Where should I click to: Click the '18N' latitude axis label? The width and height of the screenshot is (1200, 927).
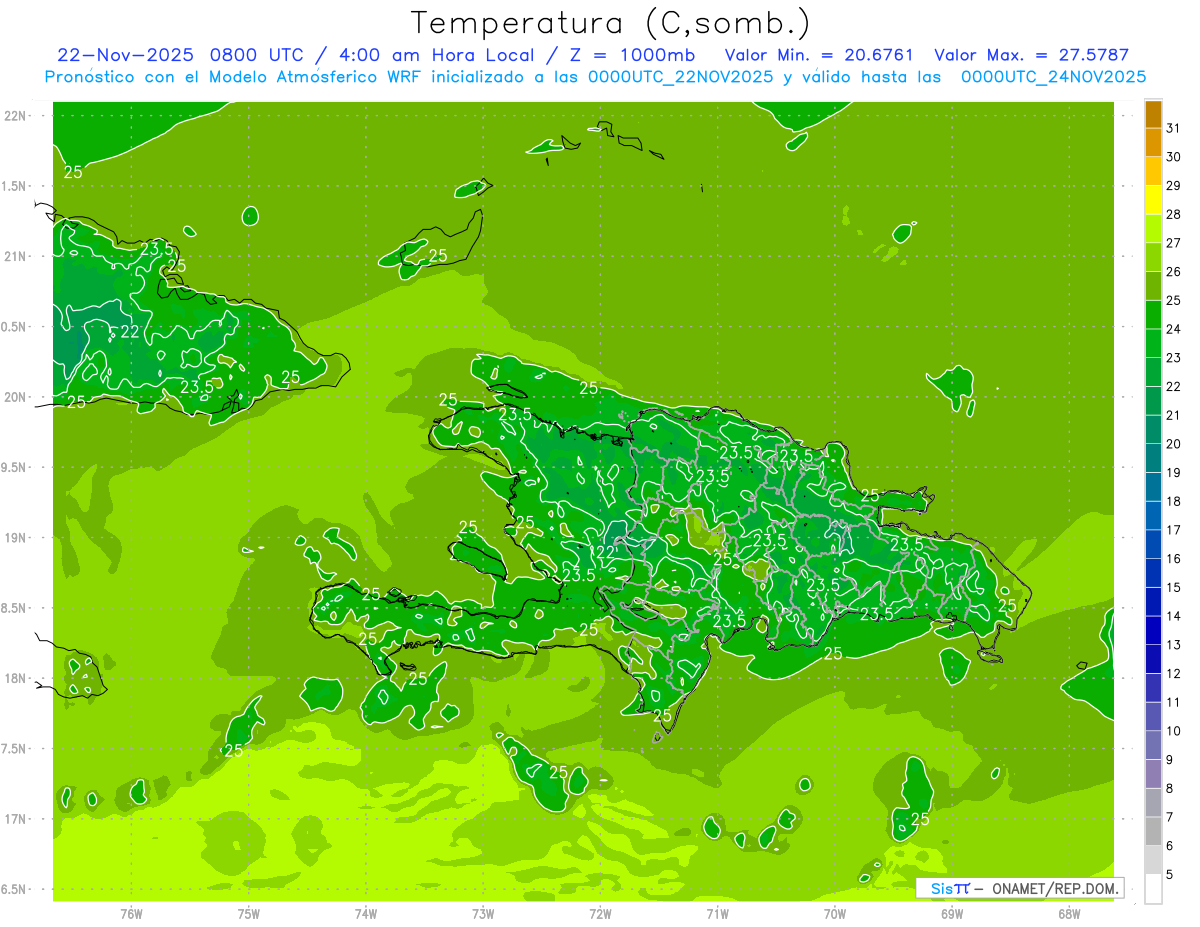pos(15,678)
